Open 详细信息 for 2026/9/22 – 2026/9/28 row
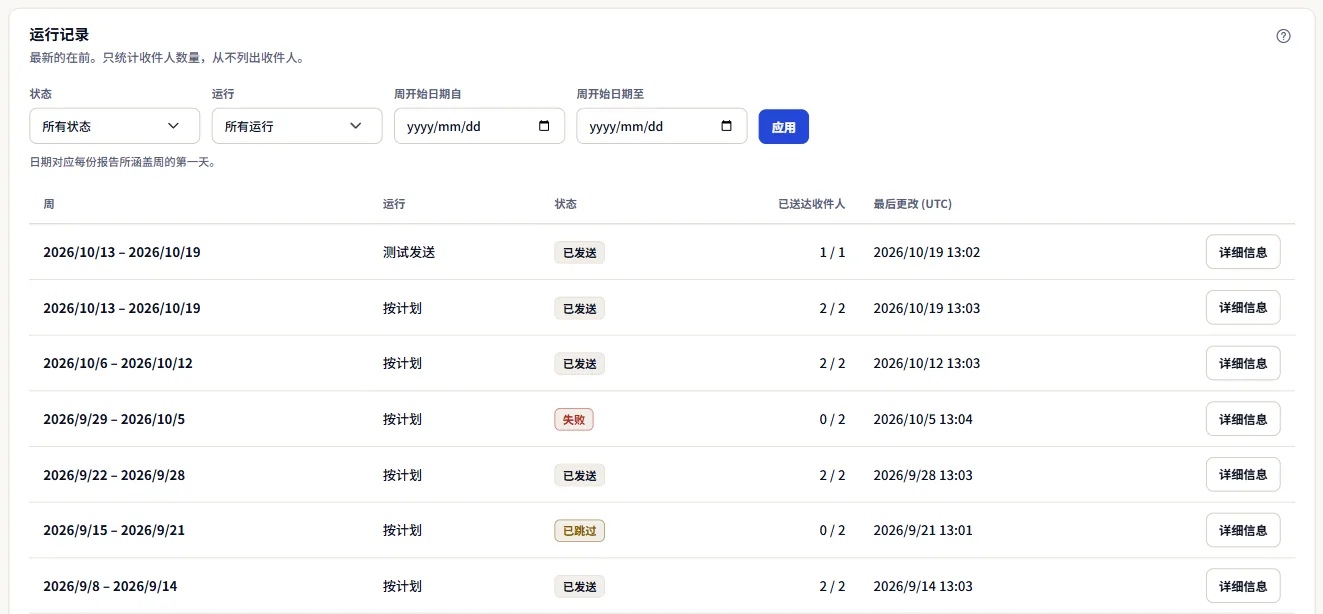This screenshot has height=614, width=1323. [1243, 475]
